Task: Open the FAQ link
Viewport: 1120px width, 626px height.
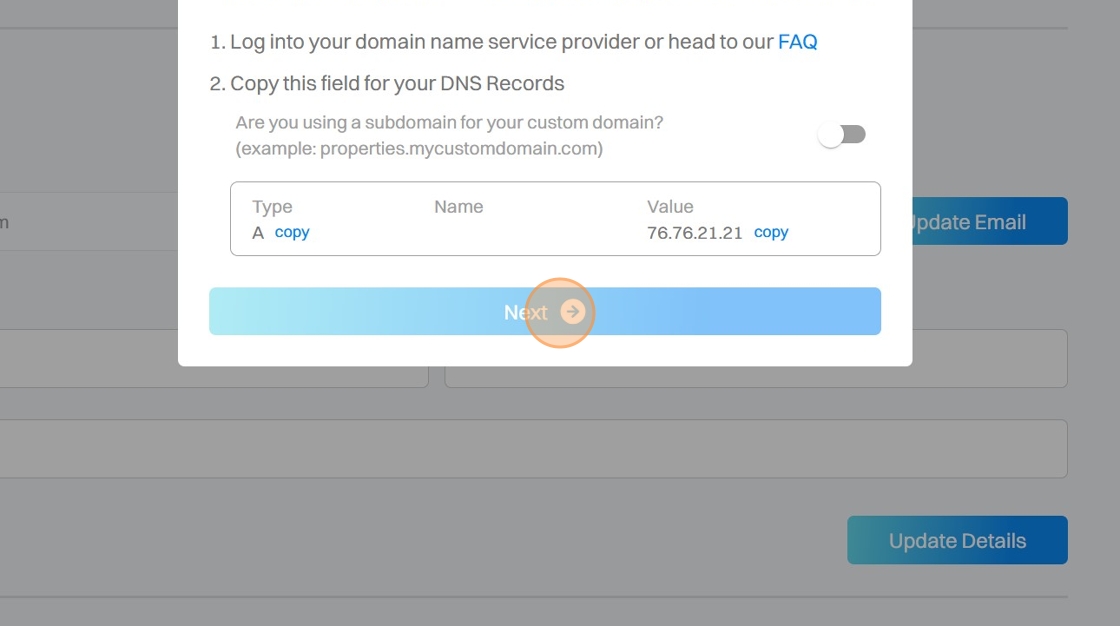Action: pos(797,42)
